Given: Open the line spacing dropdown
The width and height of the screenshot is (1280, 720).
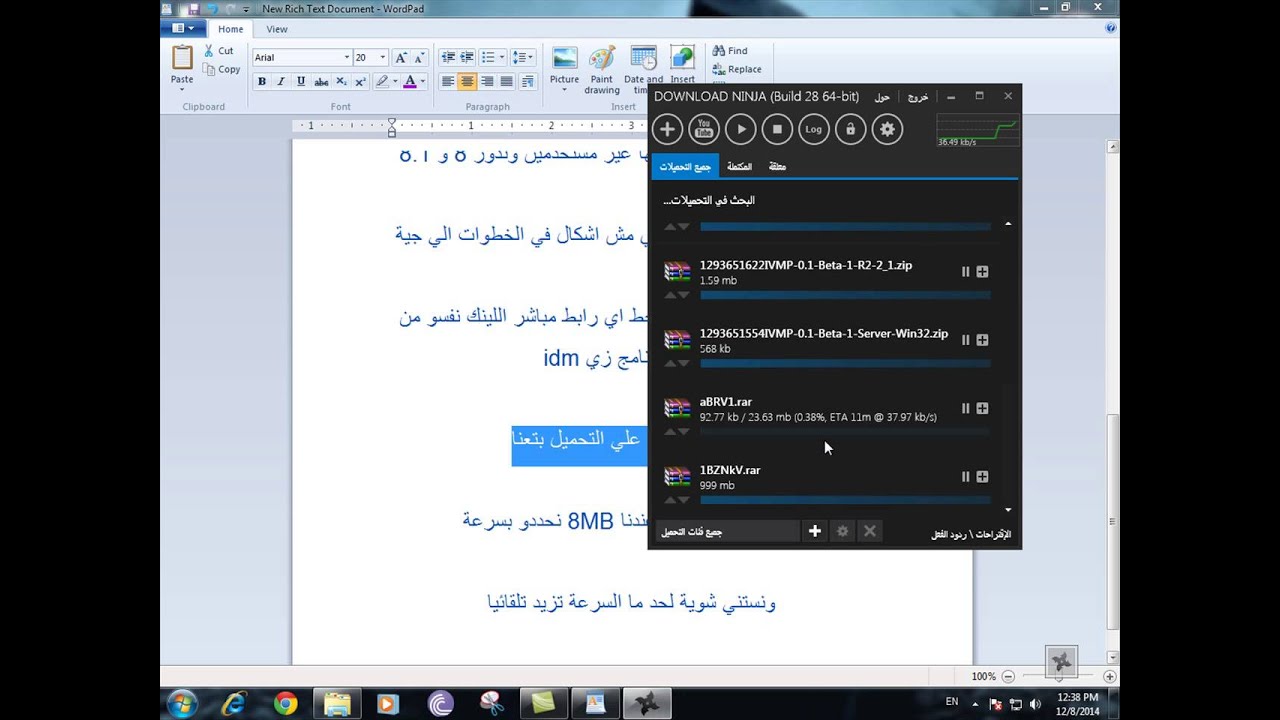Looking at the screenshot, I should click(521, 58).
